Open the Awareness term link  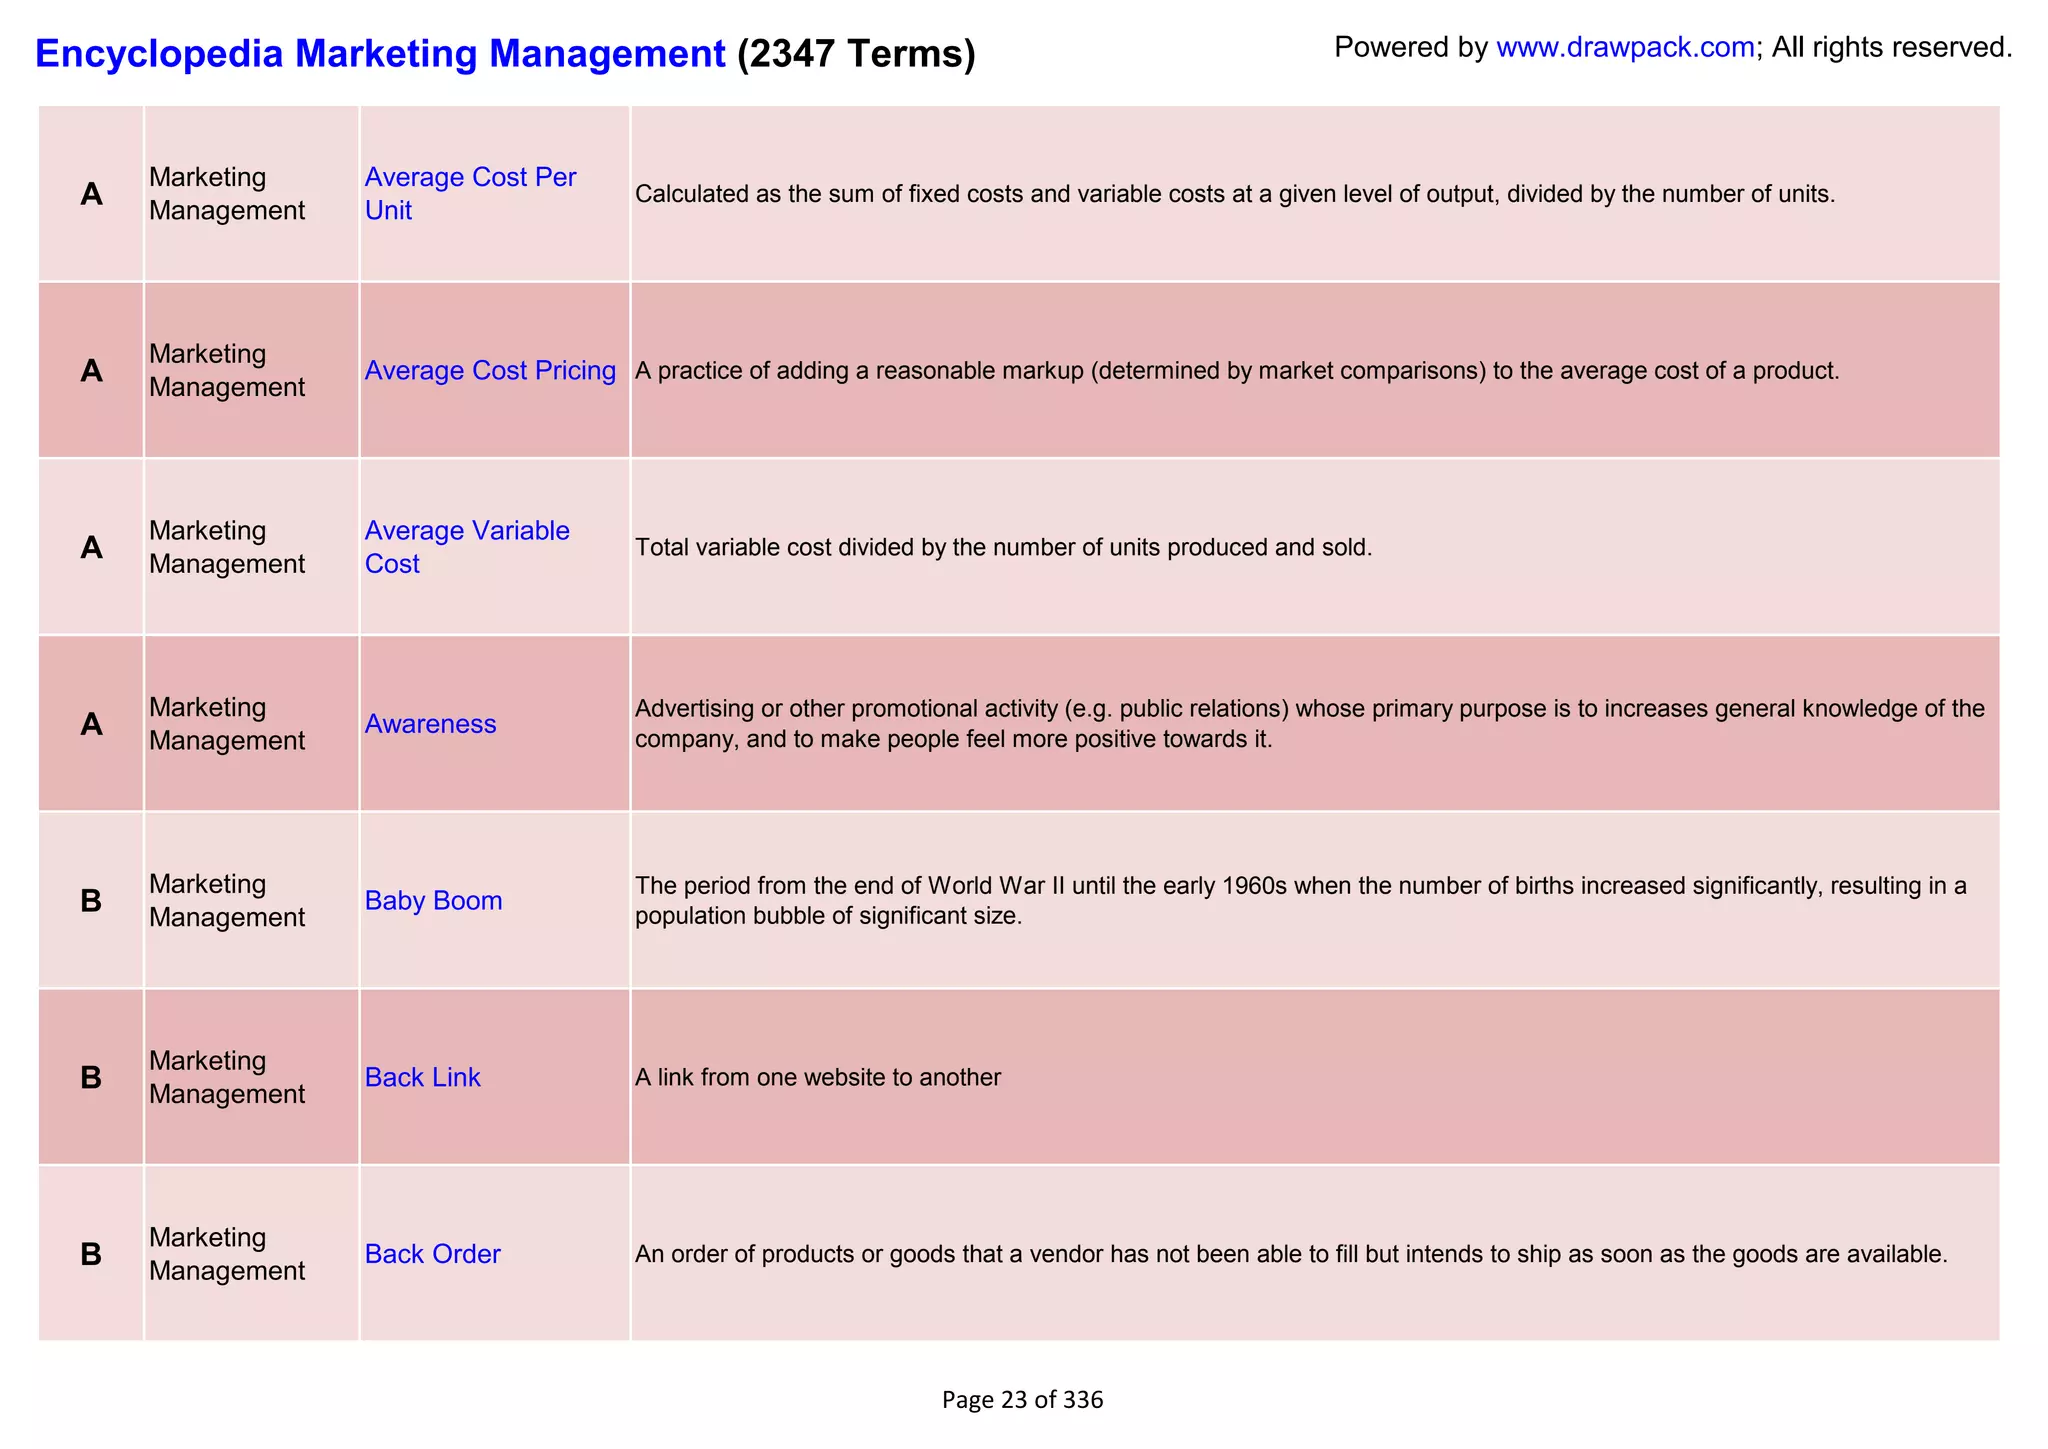pyautogui.click(x=430, y=724)
